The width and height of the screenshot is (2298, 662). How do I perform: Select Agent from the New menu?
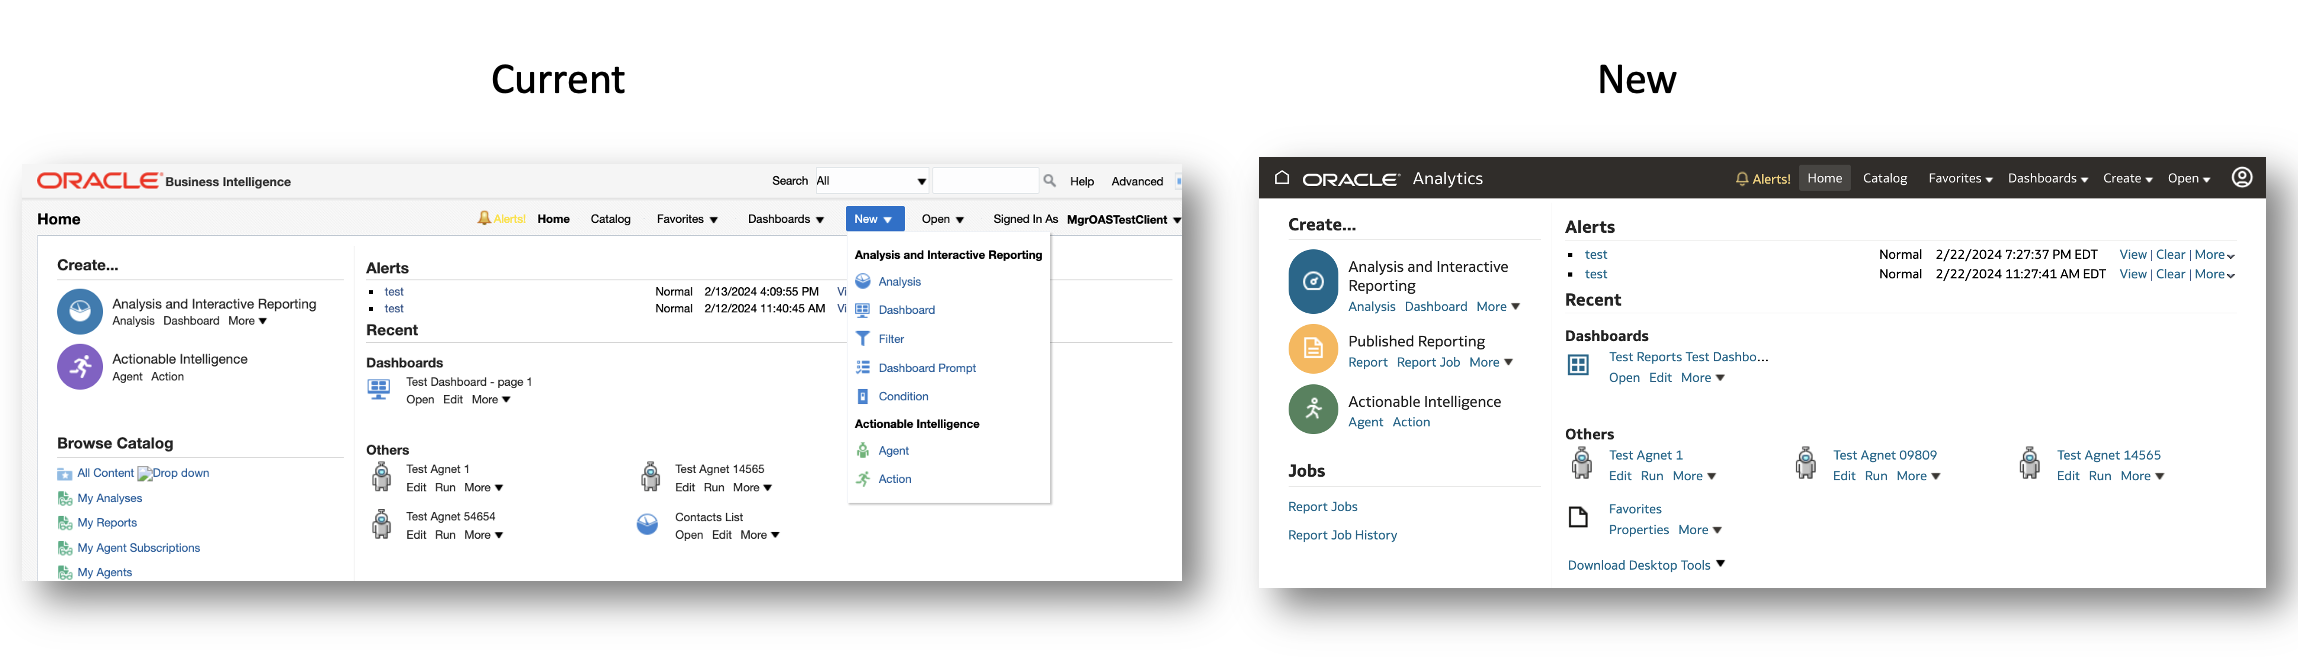(x=893, y=451)
